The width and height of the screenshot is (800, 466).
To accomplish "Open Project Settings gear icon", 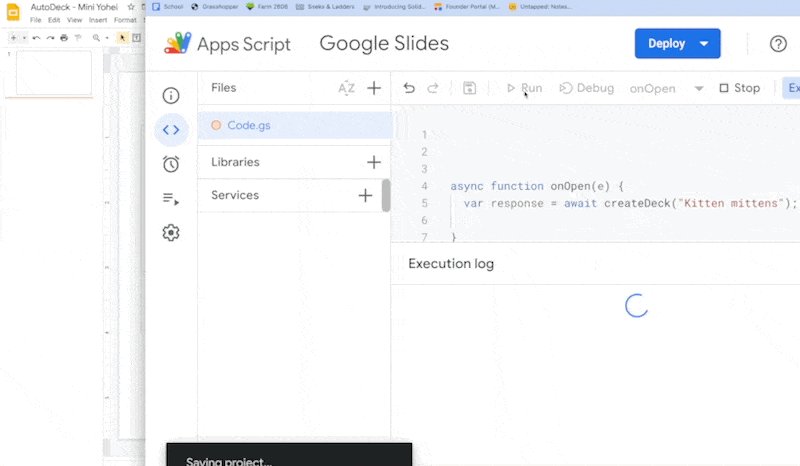I will pyautogui.click(x=171, y=233).
